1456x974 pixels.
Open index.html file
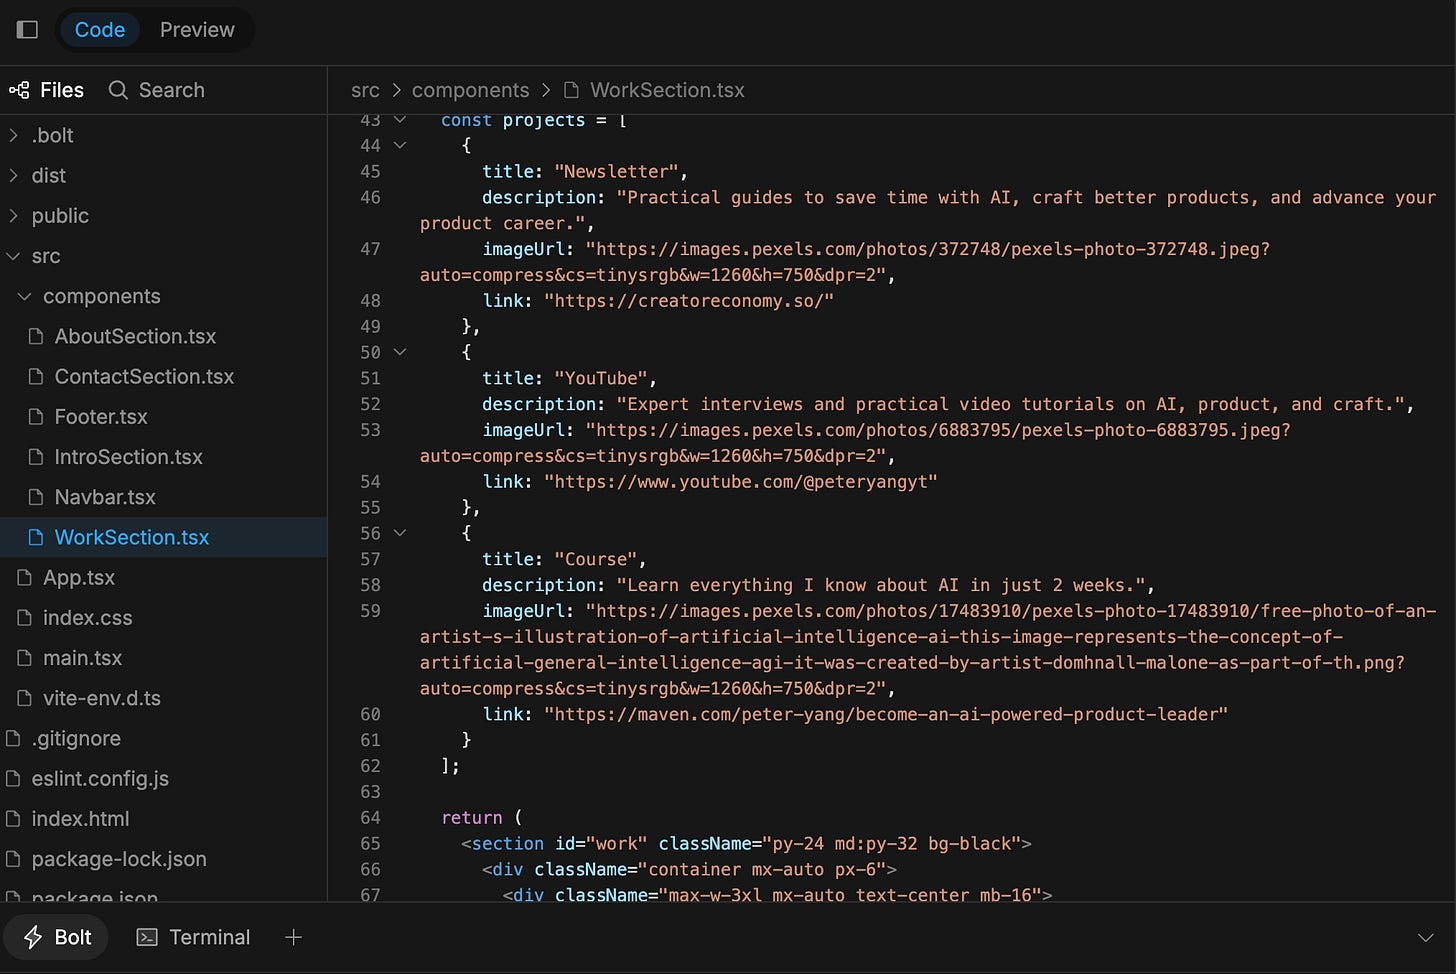(163, 819)
